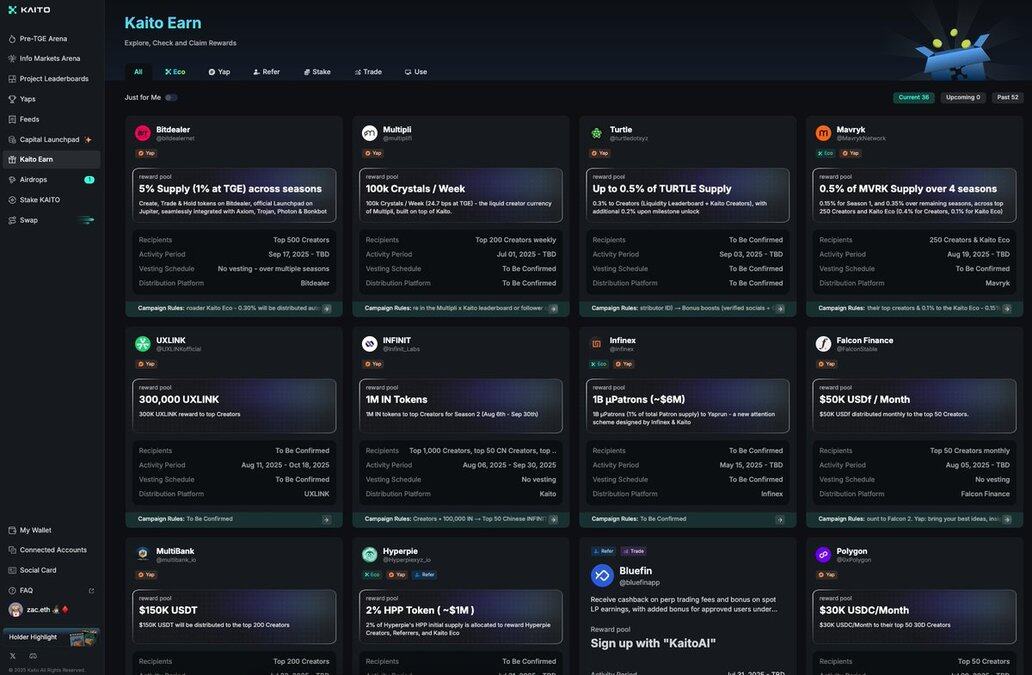1032x675 pixels.
Task: Select the All tab
Action: tap(138, 72)
